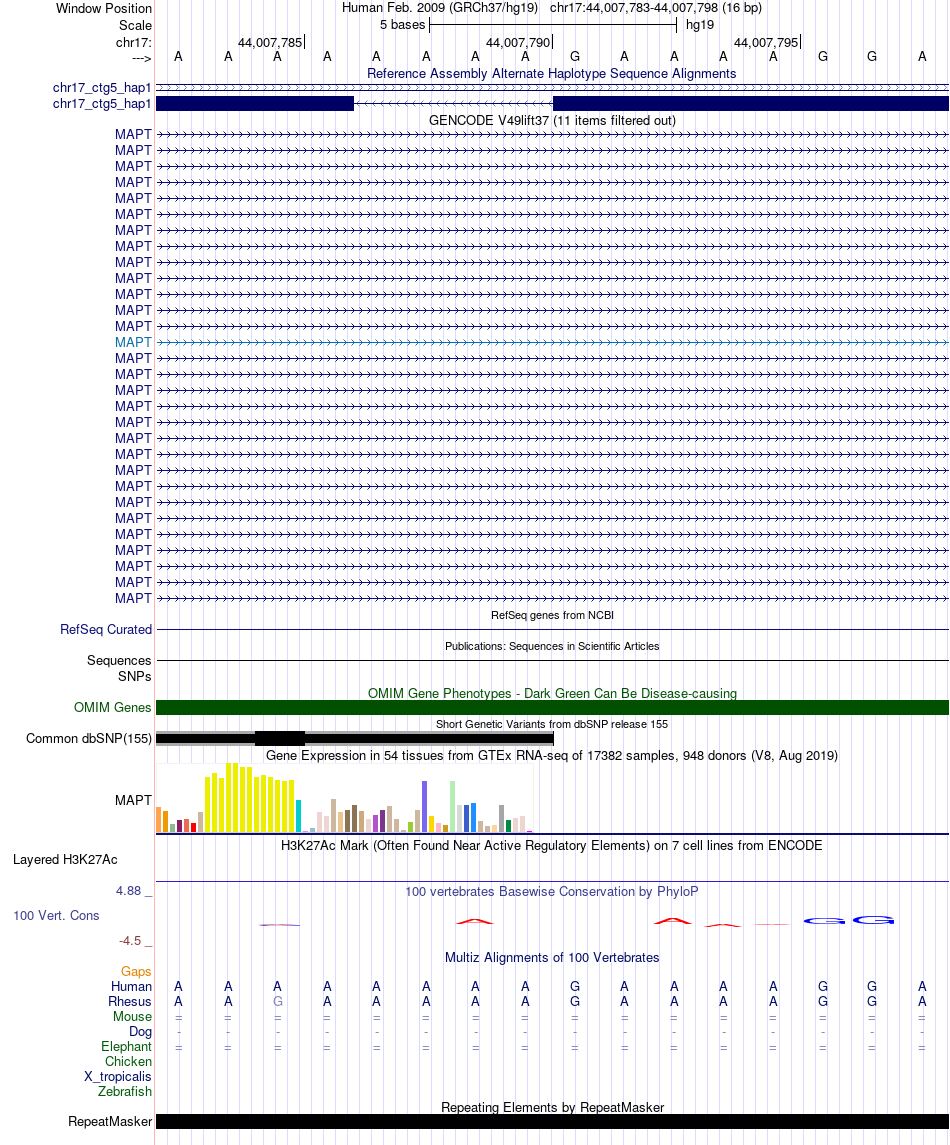This screenshot has width=950, height=1145.
Task: Click the Common dbSNP(155) track label
Action: [x=89, y=739]
